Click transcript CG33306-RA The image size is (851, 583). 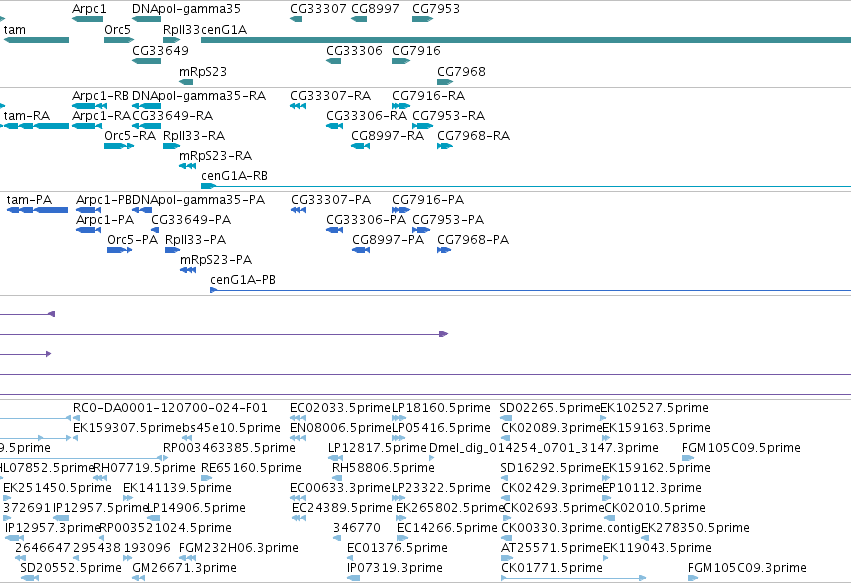click(x=366, y=116)
